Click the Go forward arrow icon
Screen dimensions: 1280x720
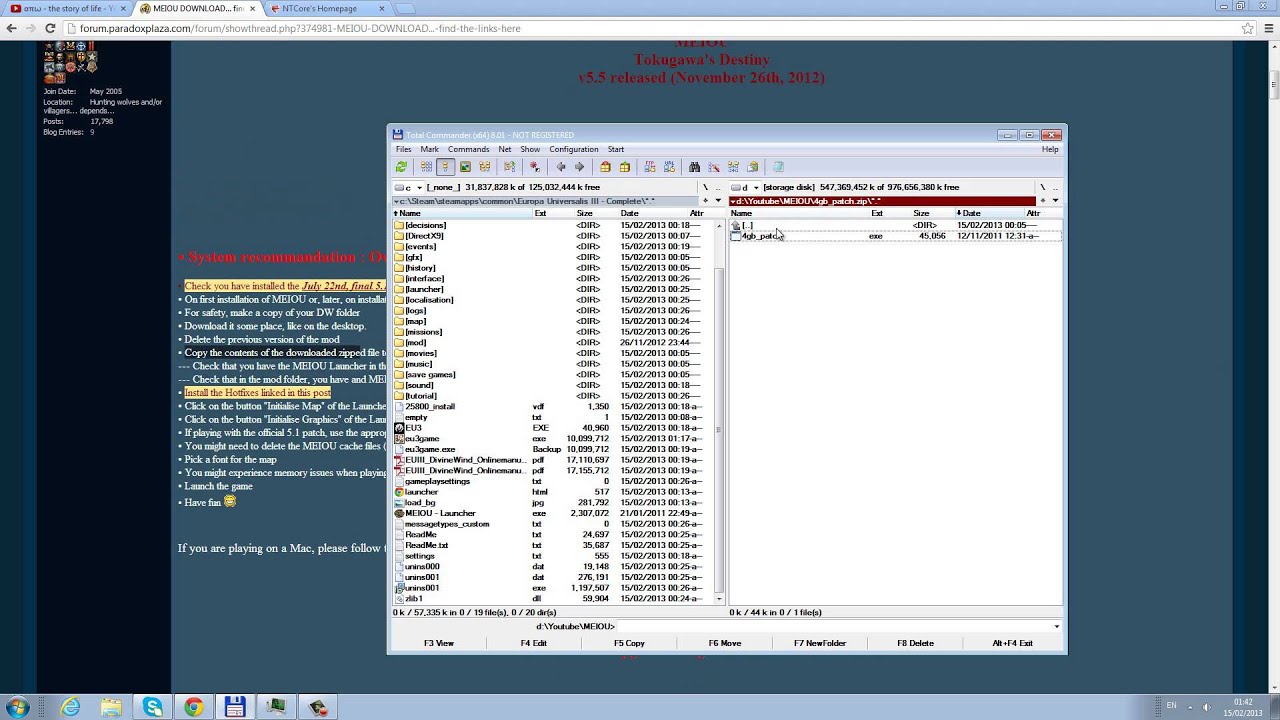(579, 167)
